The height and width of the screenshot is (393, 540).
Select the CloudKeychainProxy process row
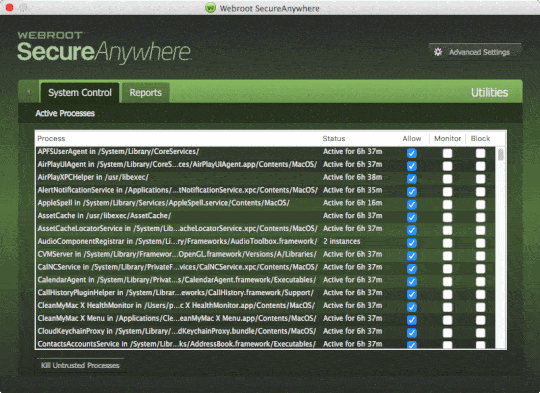265,331
